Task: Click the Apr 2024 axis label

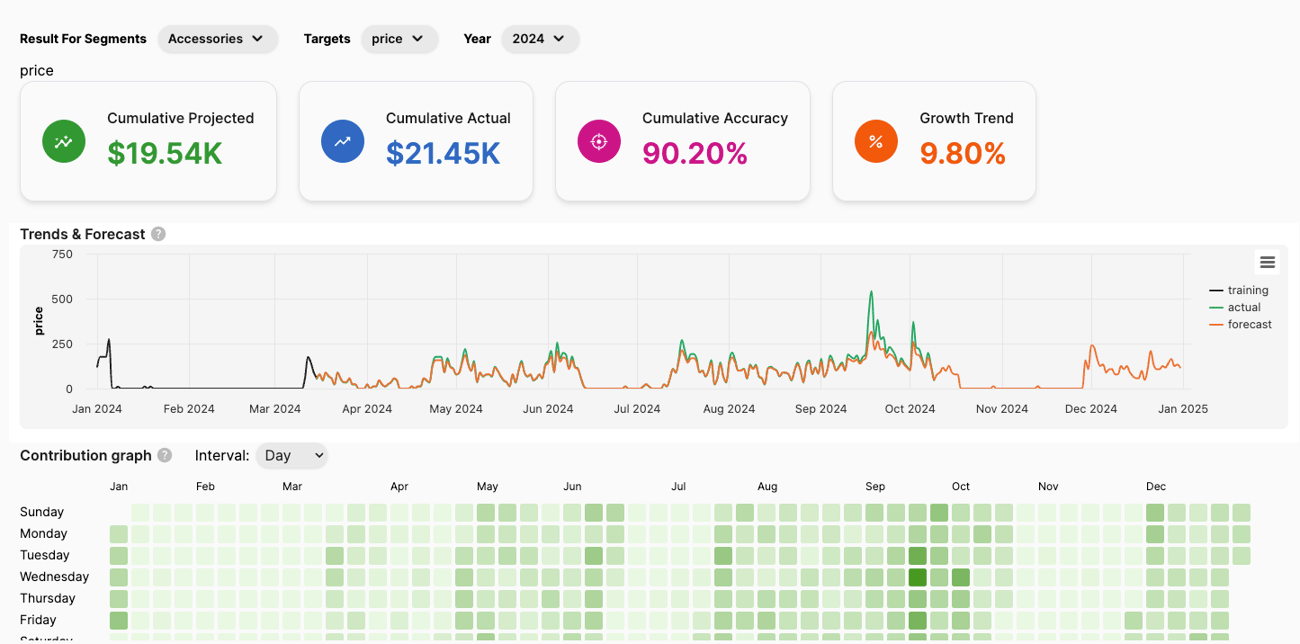Action: (367, 409)
